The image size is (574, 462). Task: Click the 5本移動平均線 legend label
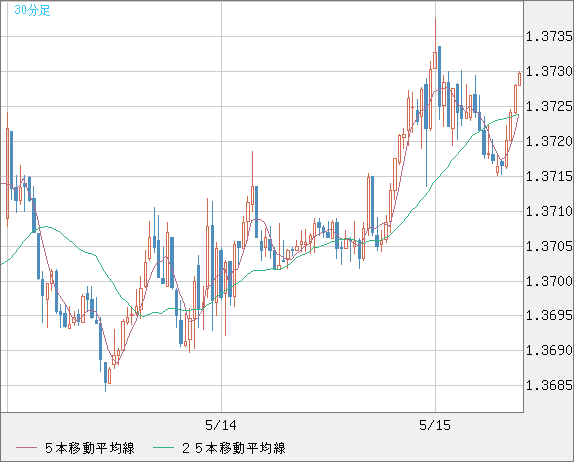90,448
